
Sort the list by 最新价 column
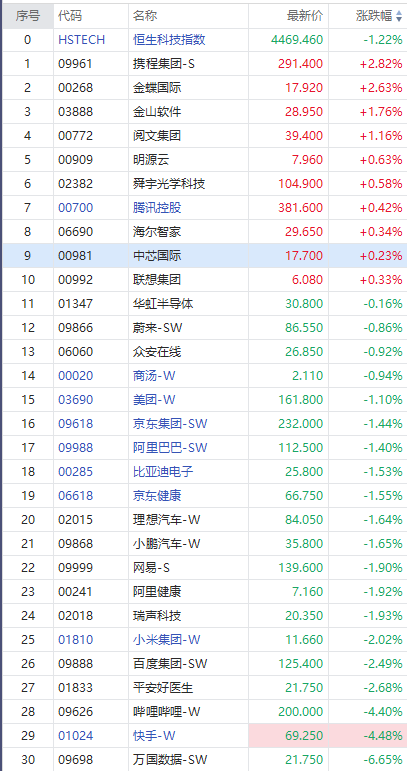pos(305,16)
